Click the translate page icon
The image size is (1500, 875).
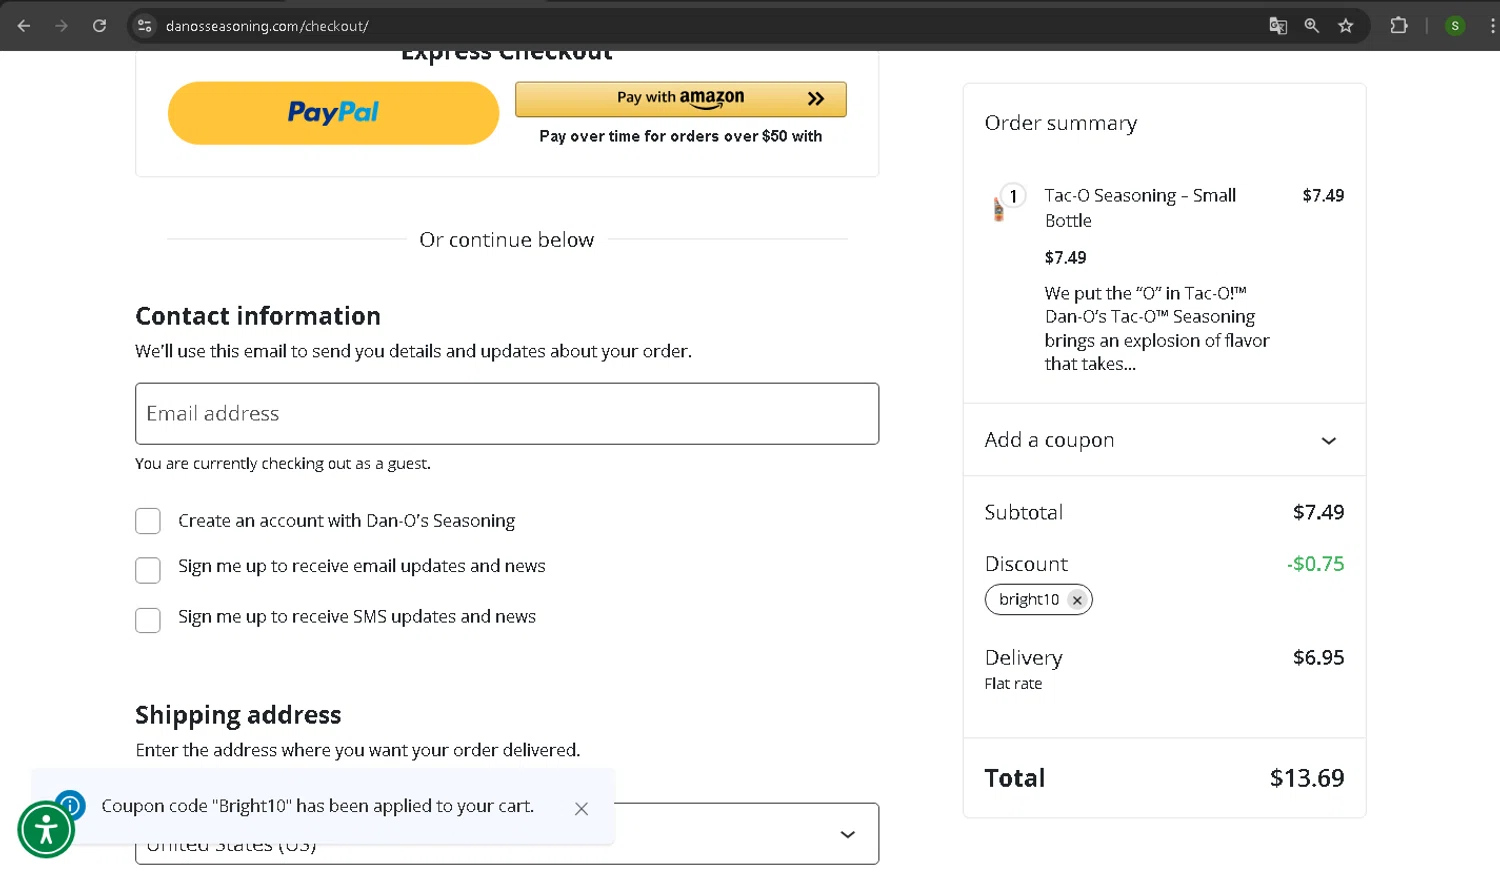1278,26
